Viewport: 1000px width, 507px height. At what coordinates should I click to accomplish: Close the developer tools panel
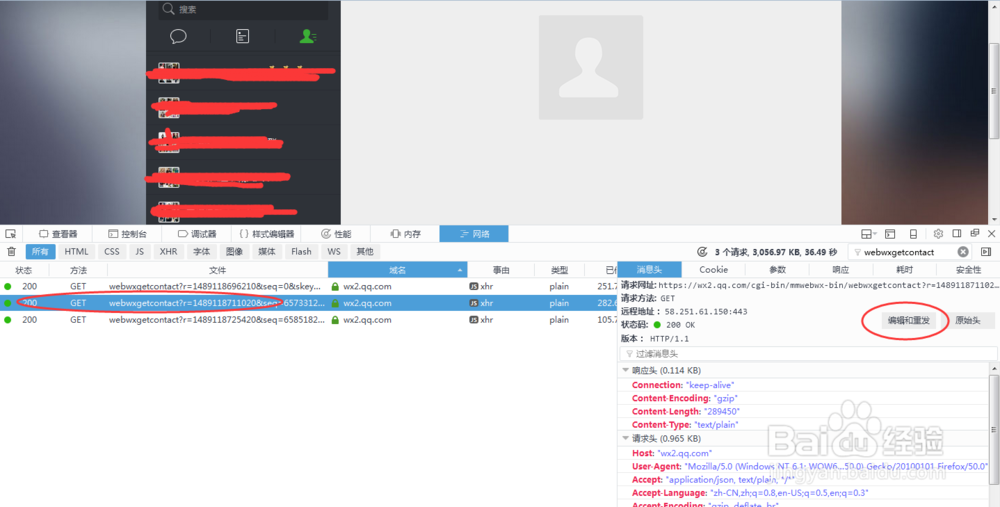(x=992, y=234)
